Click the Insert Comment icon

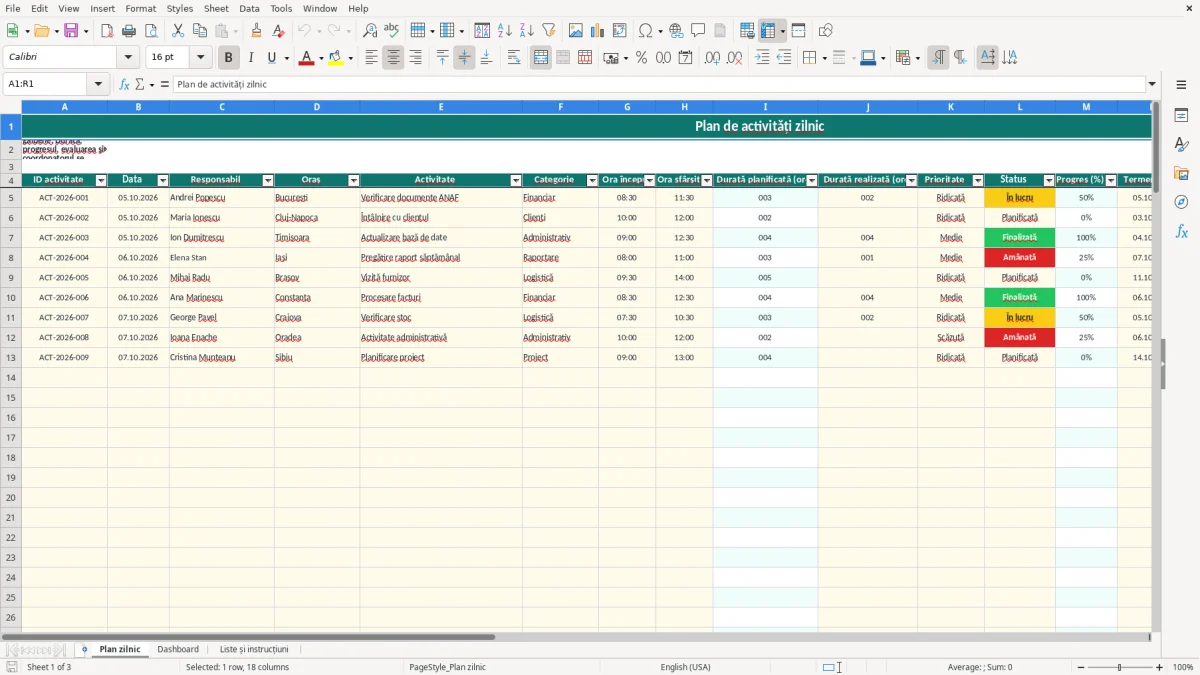698,31
